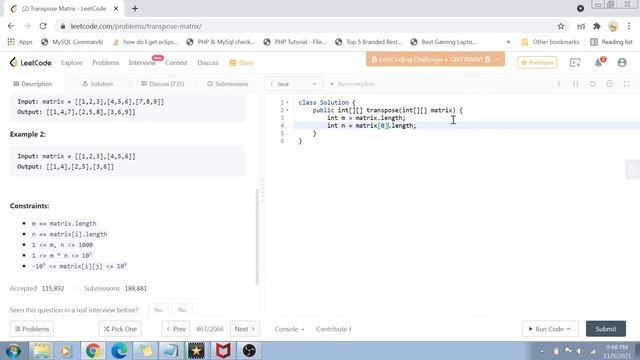Image resolution: width=640 pixels, height=360 pixels.
Task: Open the Other bookmarks folder
Action: click(x=550, y=42)
